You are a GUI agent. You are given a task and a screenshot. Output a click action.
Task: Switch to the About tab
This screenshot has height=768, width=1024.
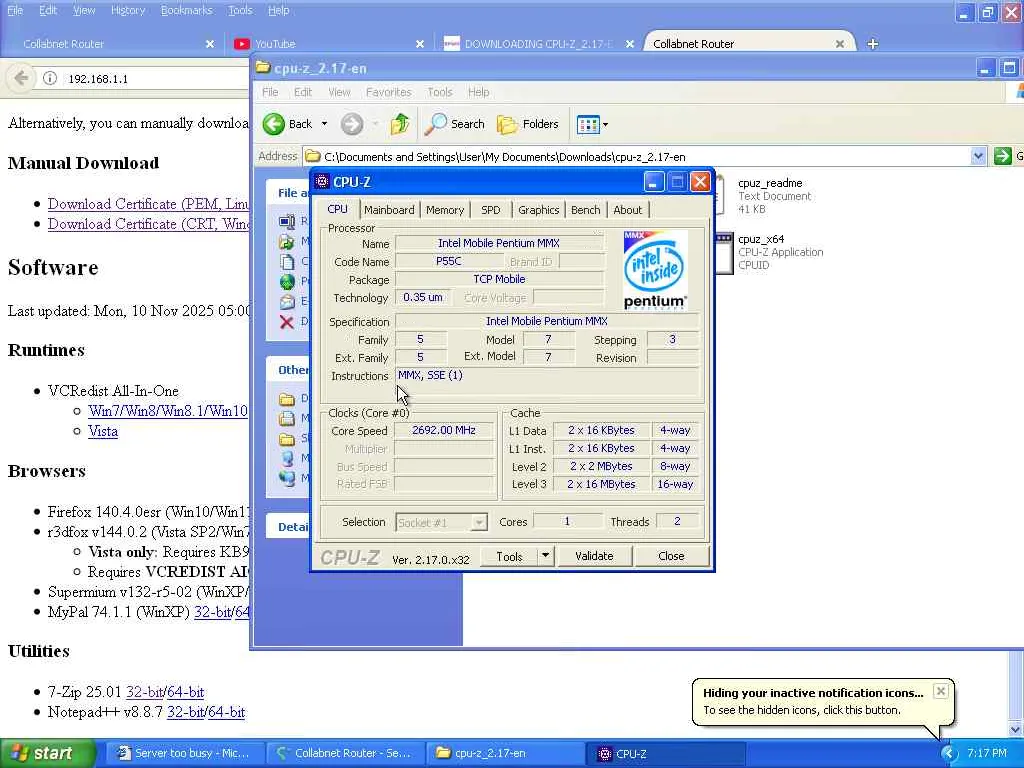click(628, 210)
